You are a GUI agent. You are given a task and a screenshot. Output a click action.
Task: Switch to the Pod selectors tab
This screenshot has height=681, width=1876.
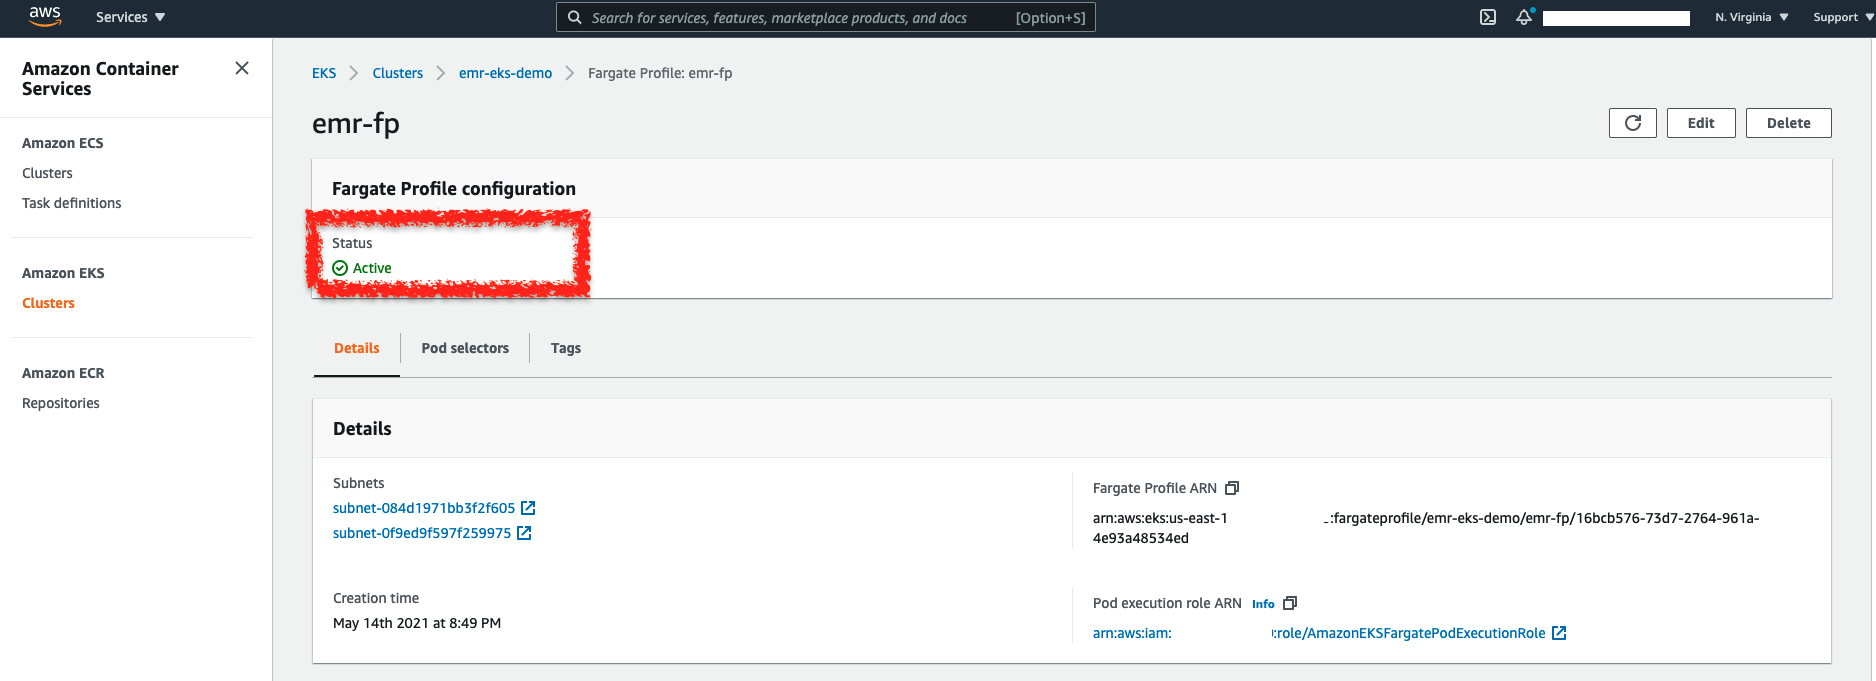[x=465, y=348]
